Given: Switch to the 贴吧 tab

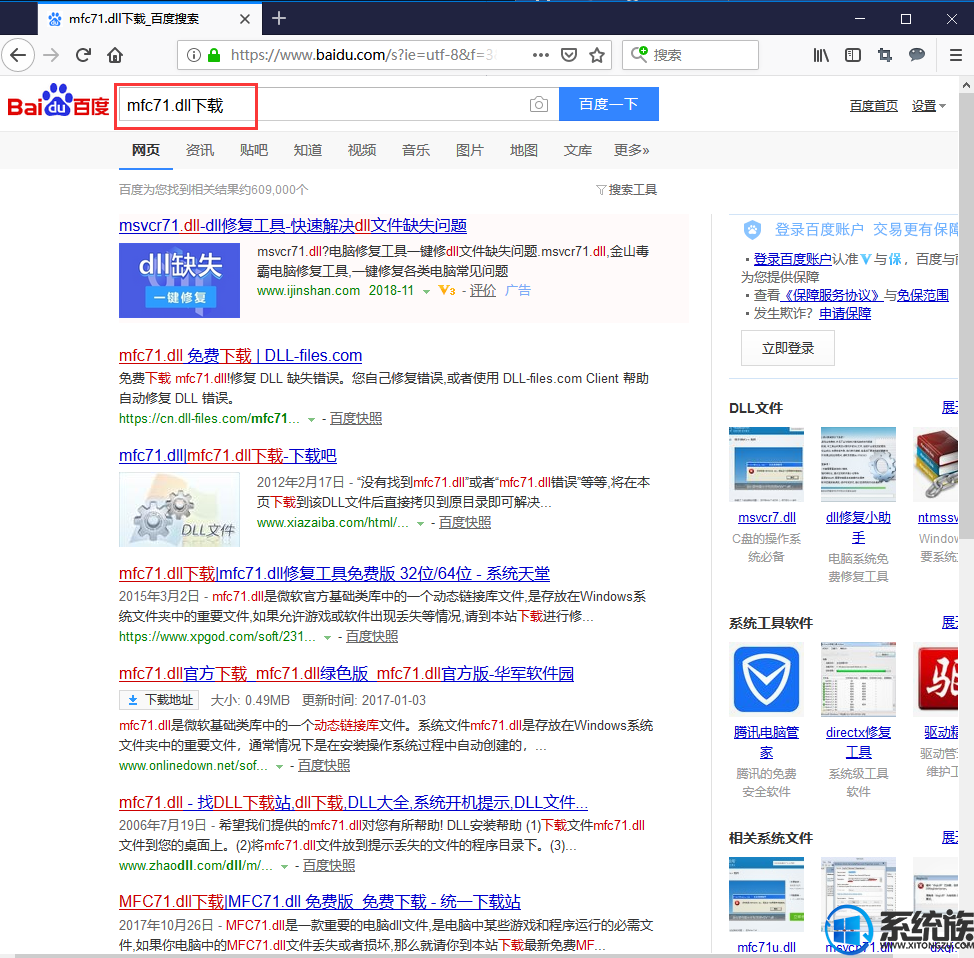Looking at the screenshot, I should 254,150.
